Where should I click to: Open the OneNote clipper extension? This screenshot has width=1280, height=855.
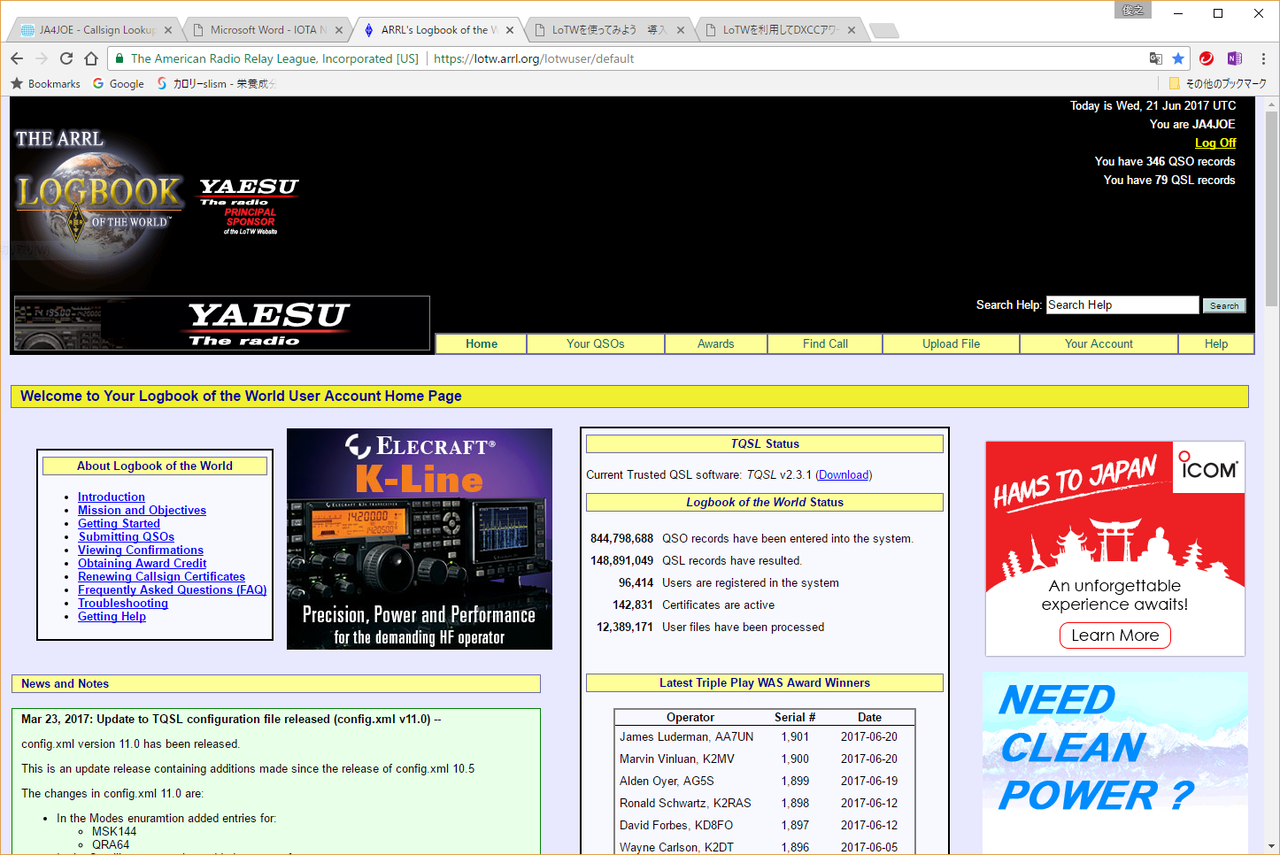[x=1234, y=59]
